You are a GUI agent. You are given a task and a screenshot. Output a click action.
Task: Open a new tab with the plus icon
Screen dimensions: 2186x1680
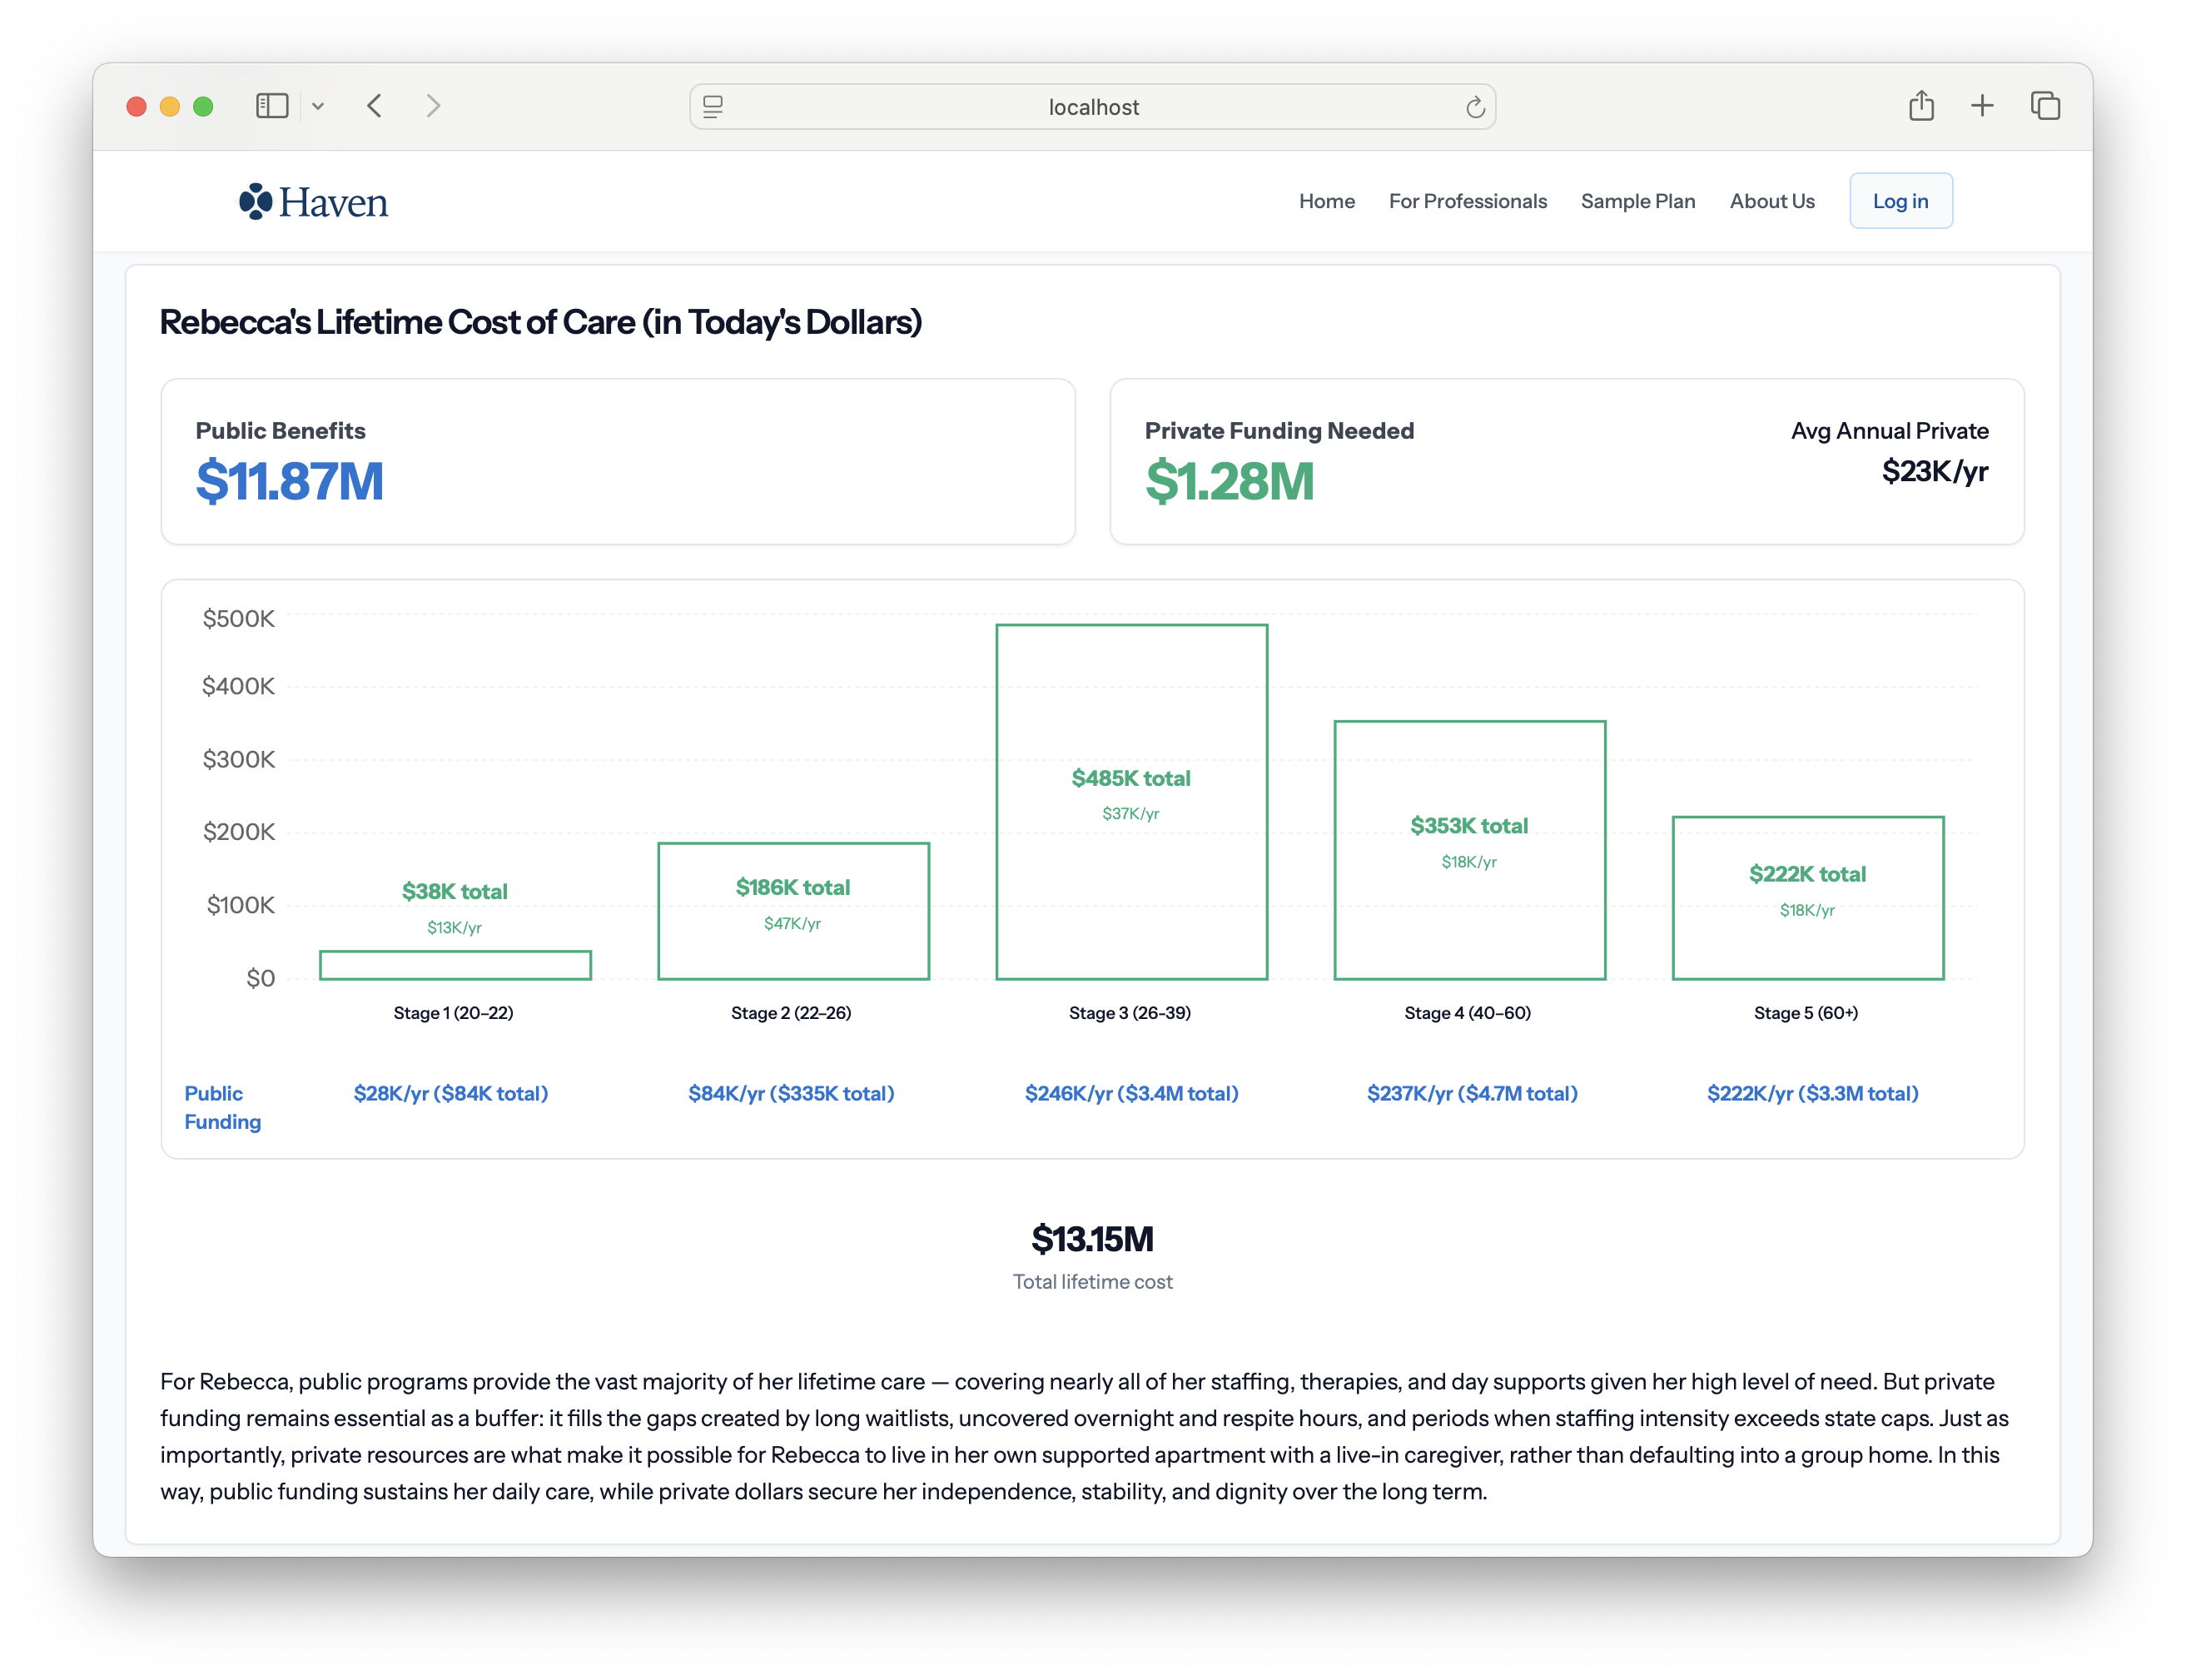coord(1982,105)
